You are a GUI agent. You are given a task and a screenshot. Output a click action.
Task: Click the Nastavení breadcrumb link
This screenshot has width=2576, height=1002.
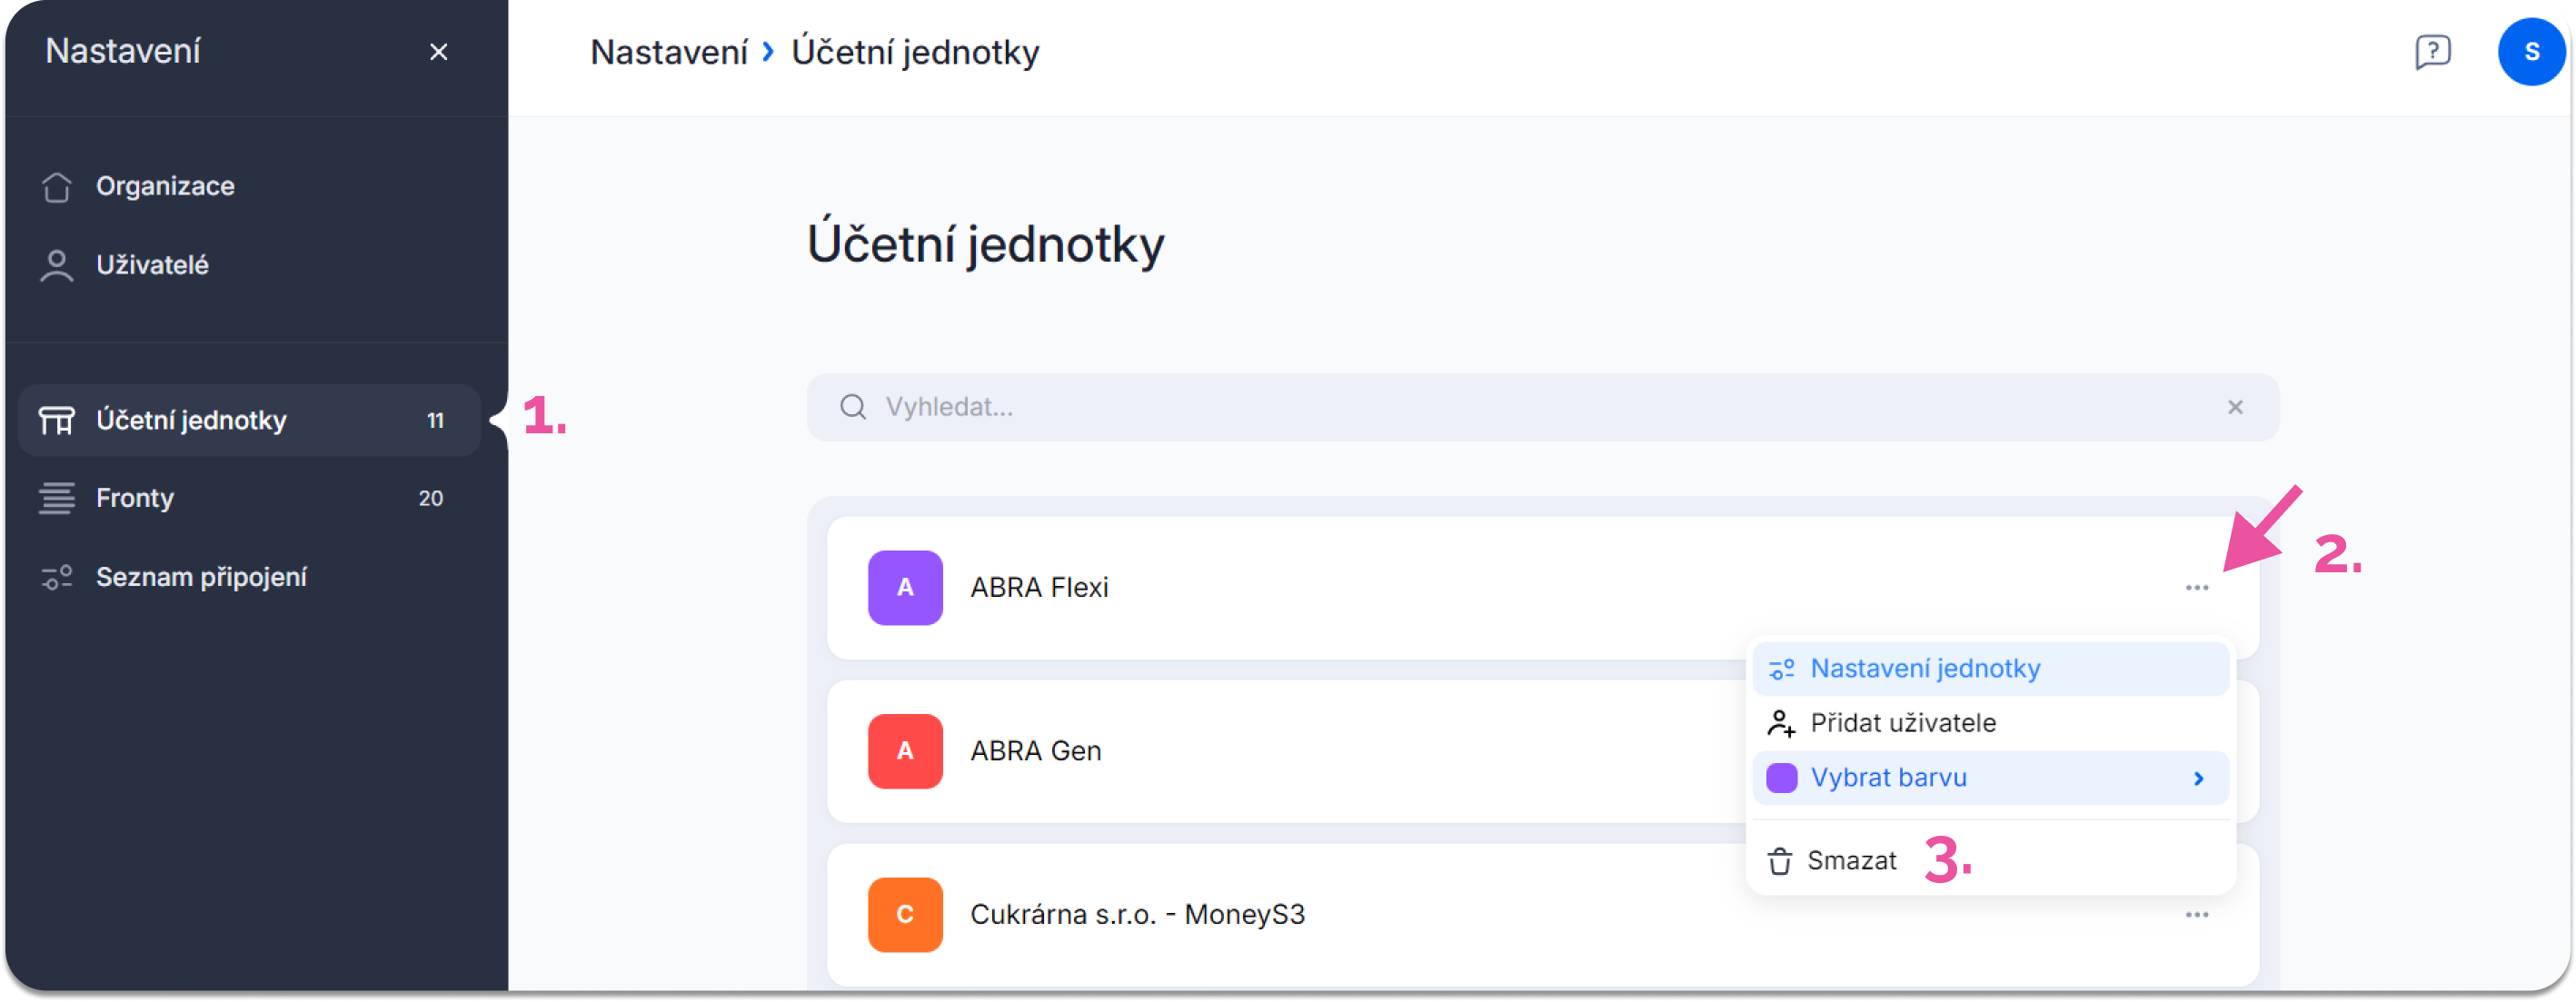click(669, 52)
